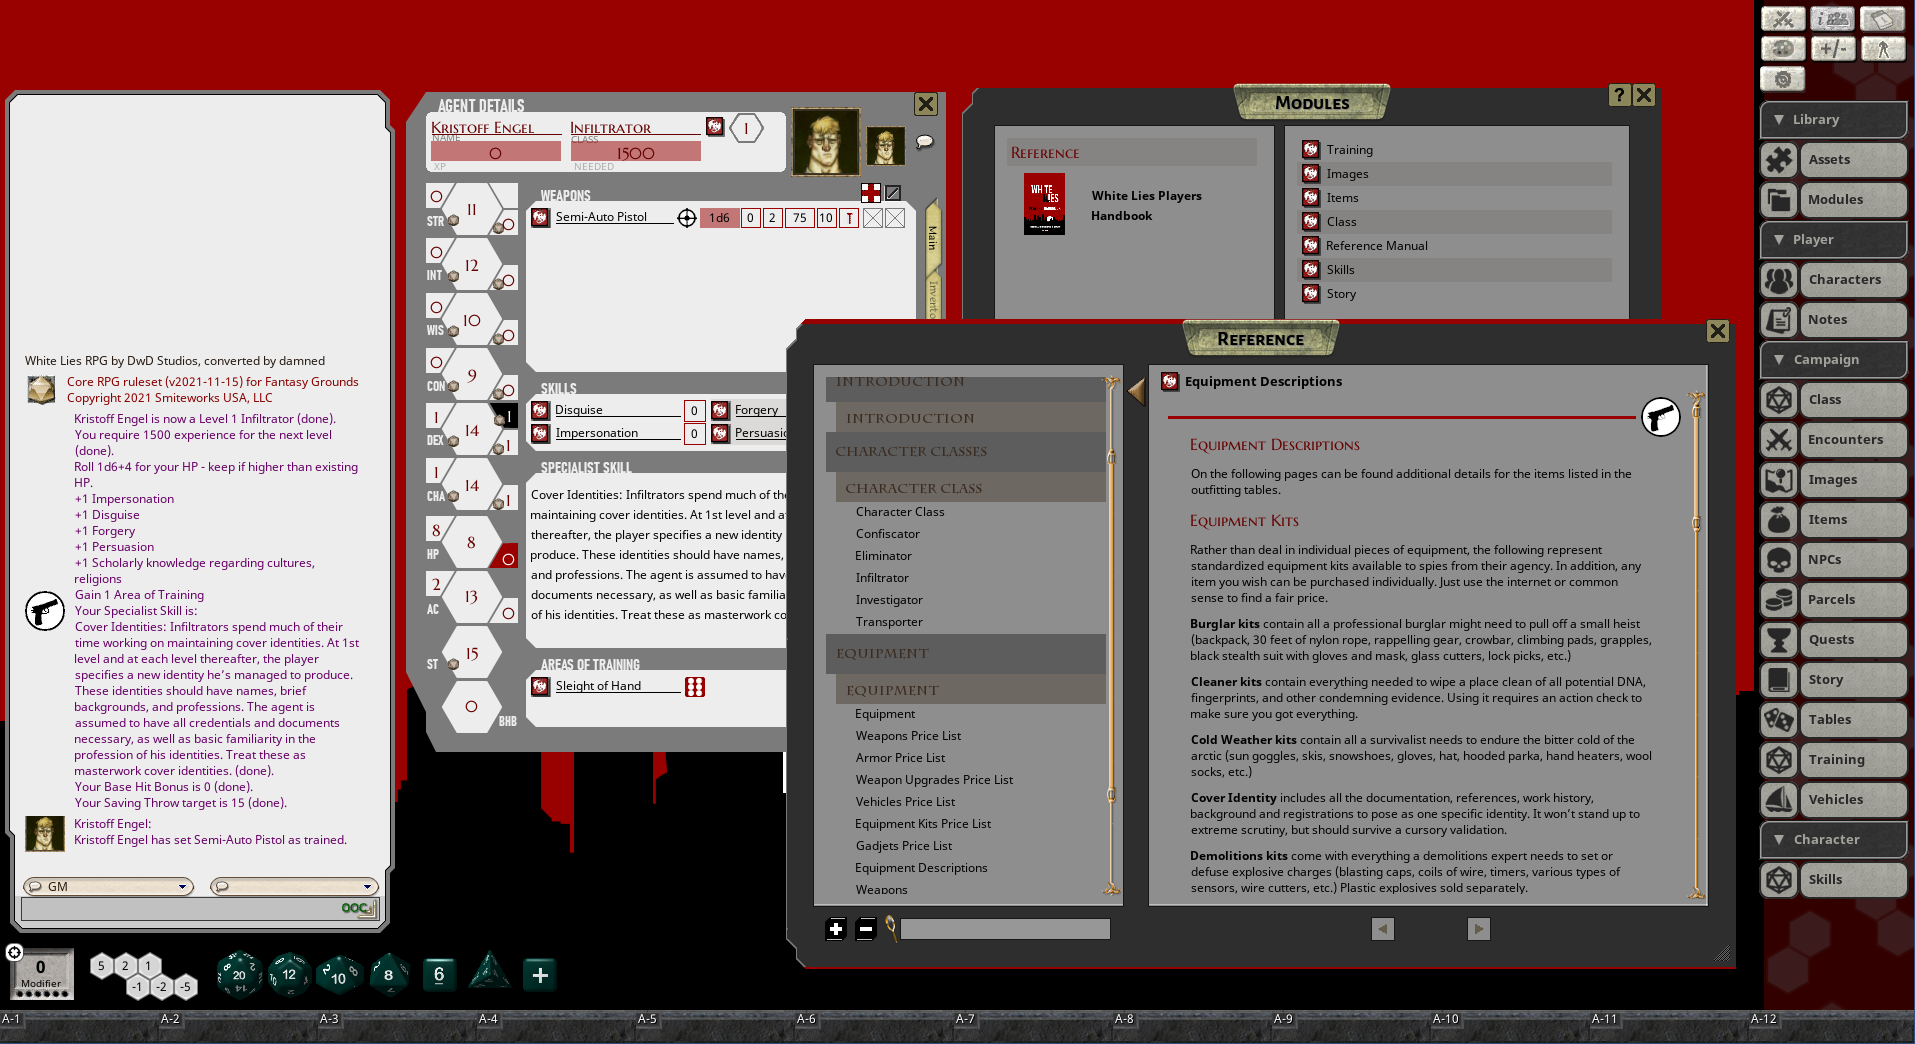Image resolution: width=1915 pixels, height=1044 pixels.
Task: Click the White Lies Players Handbook cover thumbnail
Action: point(1044,205)
